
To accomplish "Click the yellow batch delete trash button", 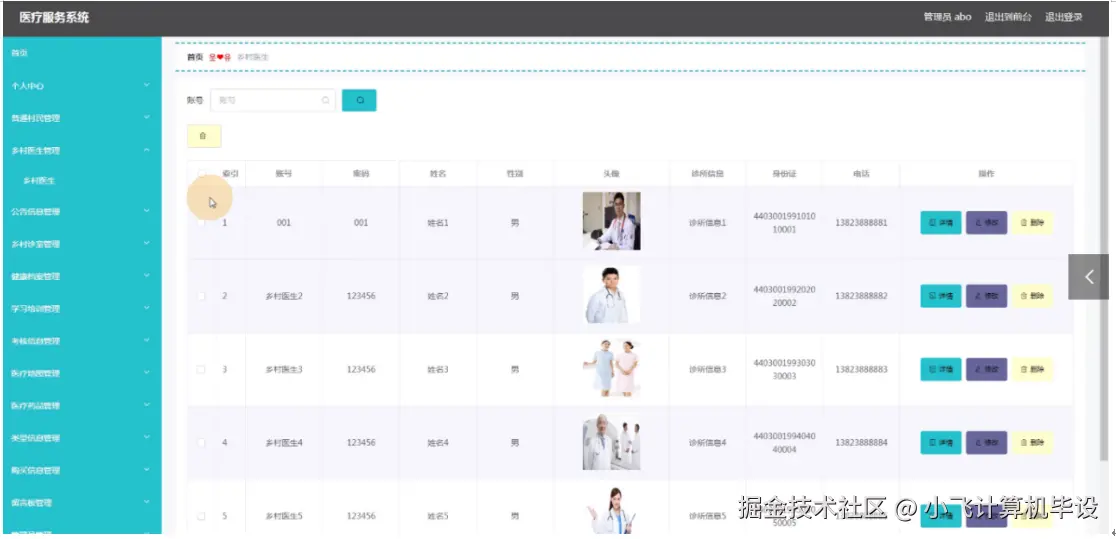I will click(x=204, y=136).
